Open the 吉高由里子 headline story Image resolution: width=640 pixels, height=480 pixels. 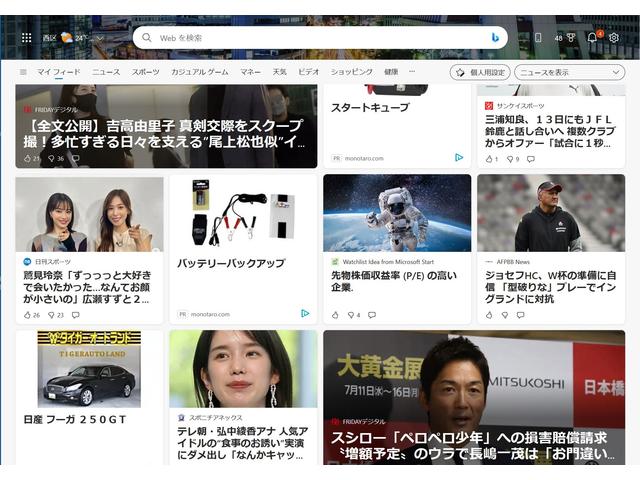tap(164, 133)
